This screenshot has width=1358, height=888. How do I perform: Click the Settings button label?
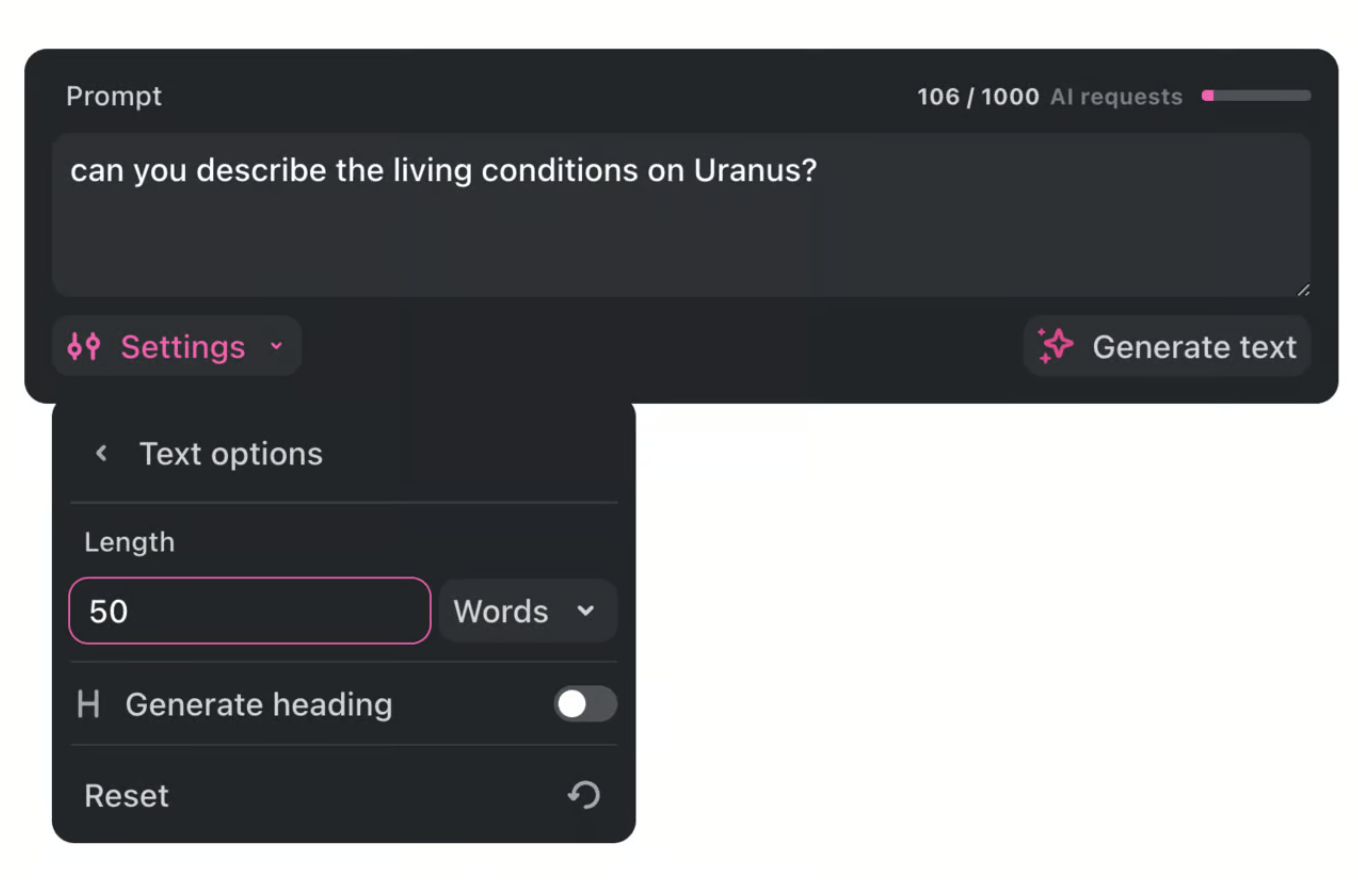[183, 347]
